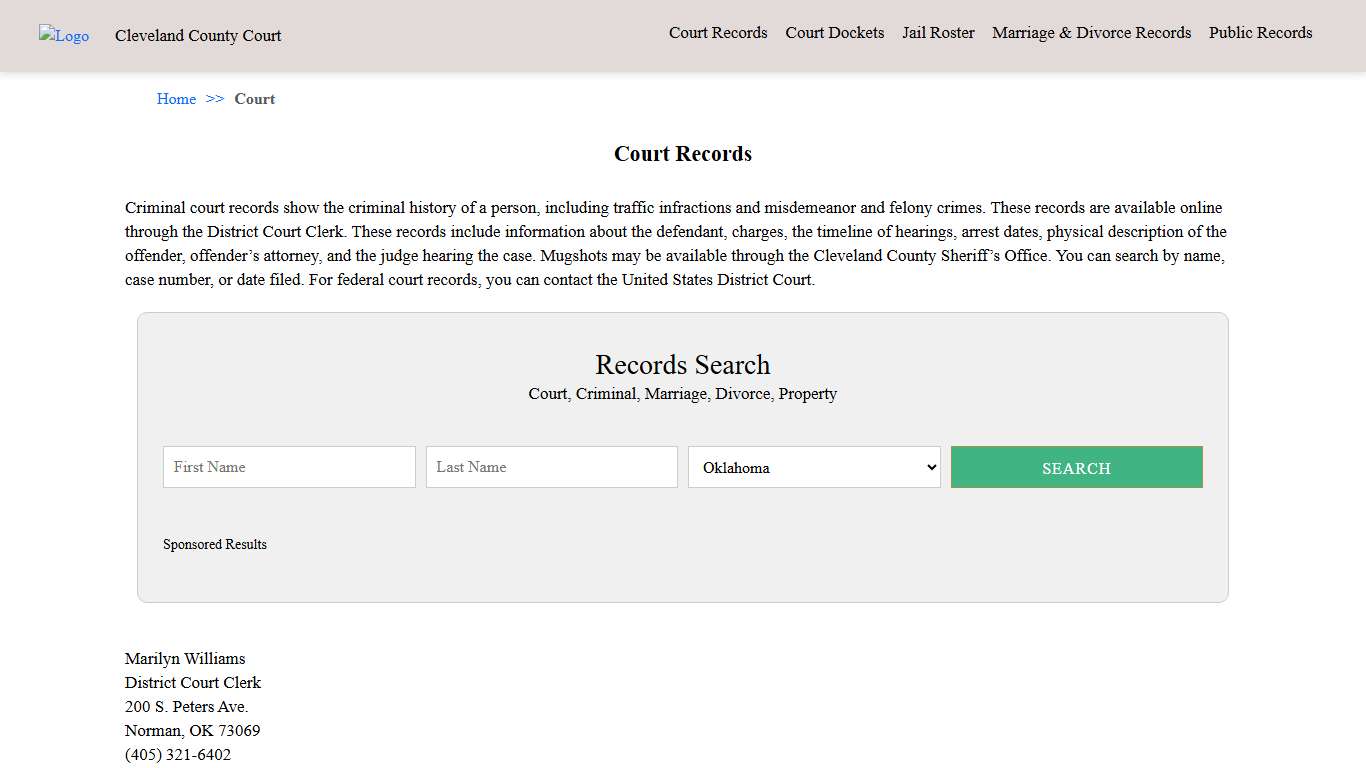
Task: View Marriage & Divorce Records
Action: pos(1091,32)
